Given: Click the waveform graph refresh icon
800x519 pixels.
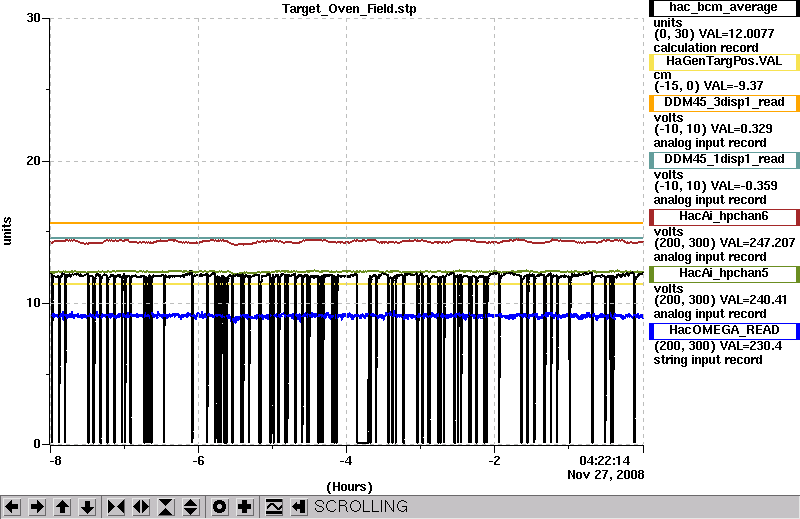Looking at the screenshot, I should tap(274, 507).
